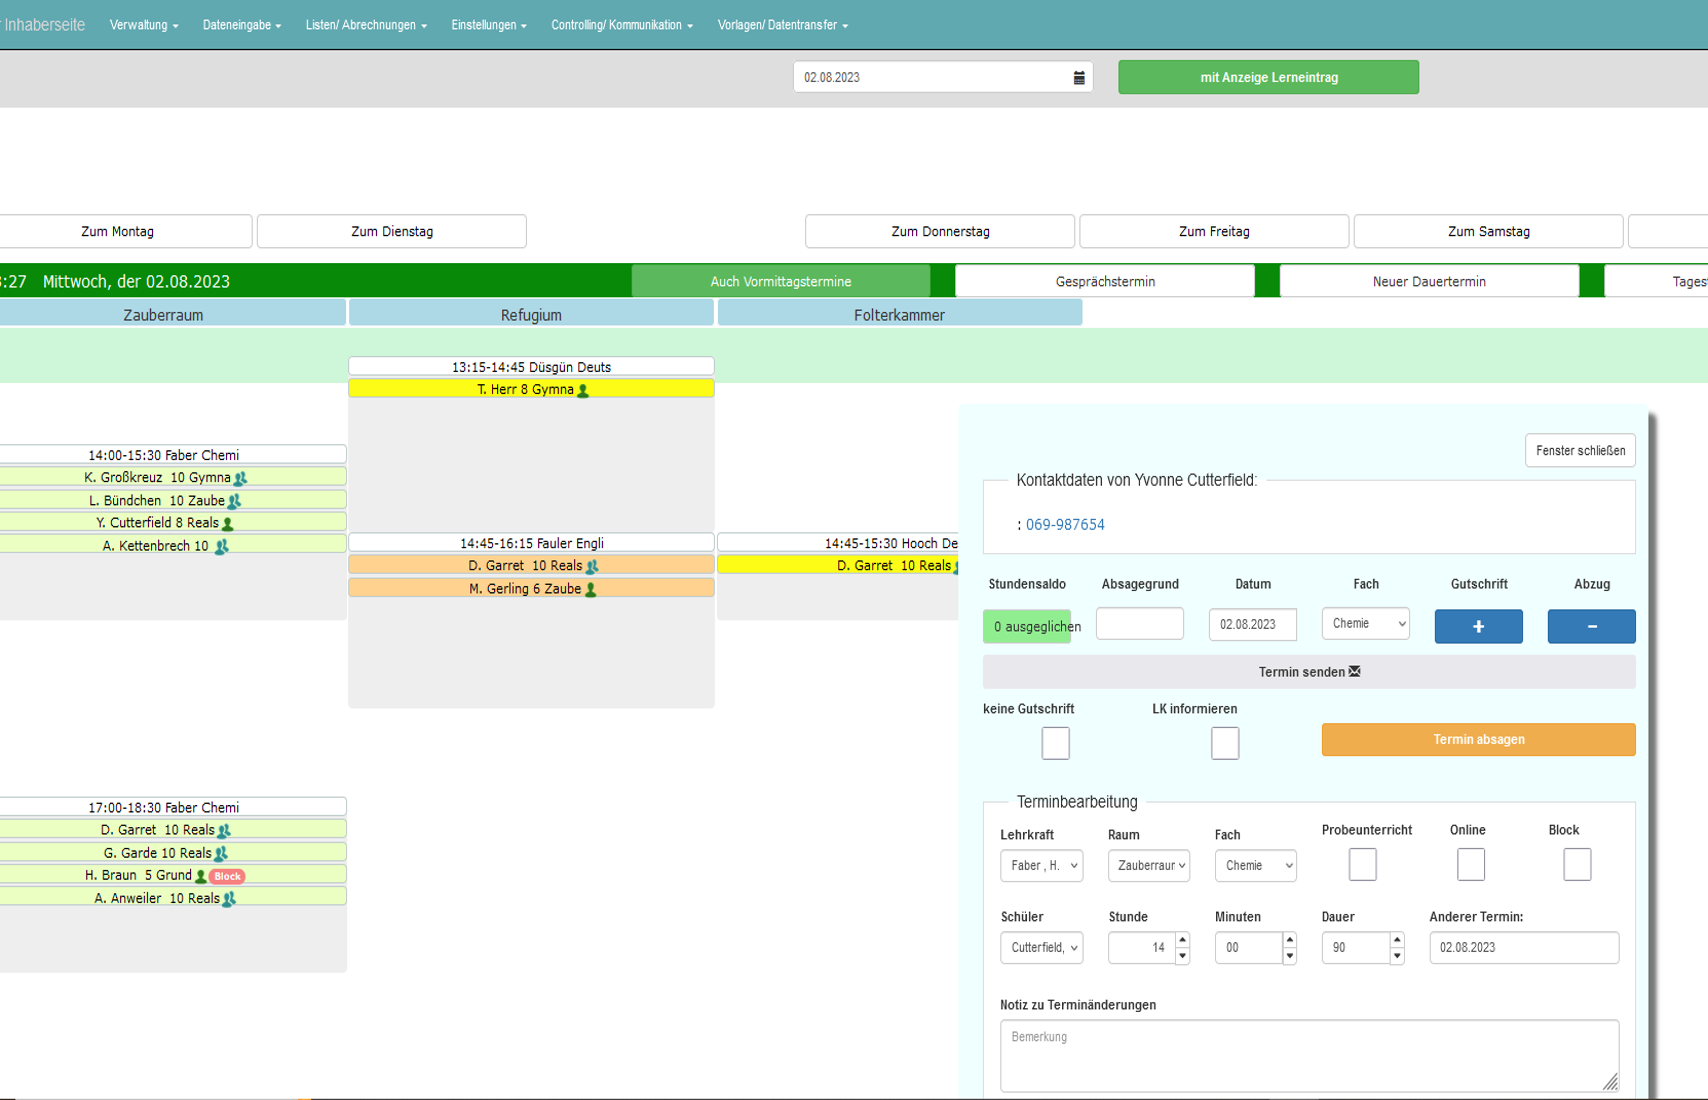Click the red Block badge on H. Braun
This screenshot has width=1708, height=1100.
pyautogui.click(x=227, y=876)
